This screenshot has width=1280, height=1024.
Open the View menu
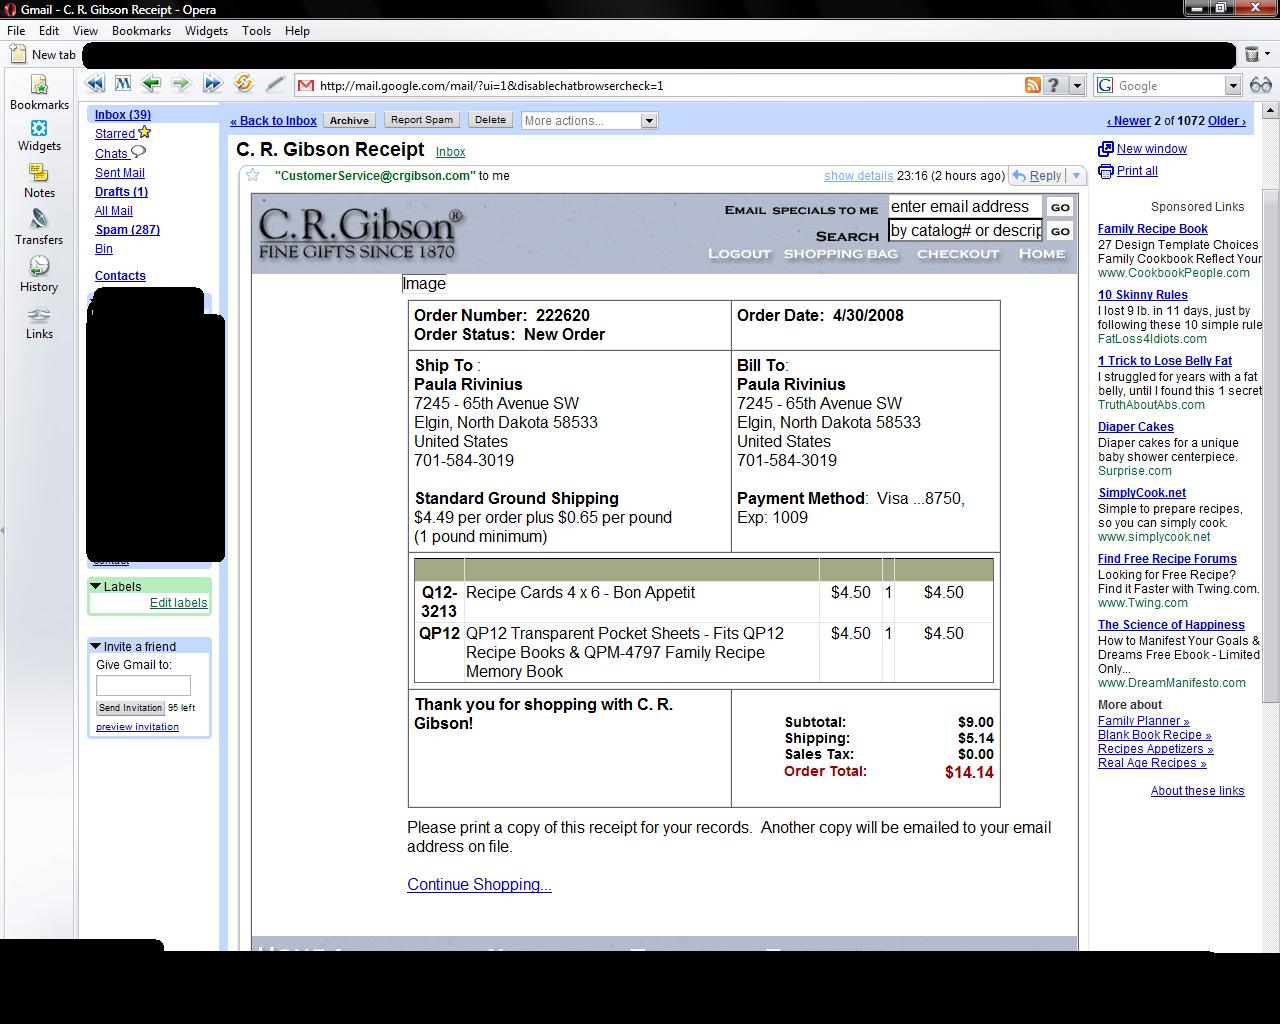pyautogui.click(x=85, y=31)
